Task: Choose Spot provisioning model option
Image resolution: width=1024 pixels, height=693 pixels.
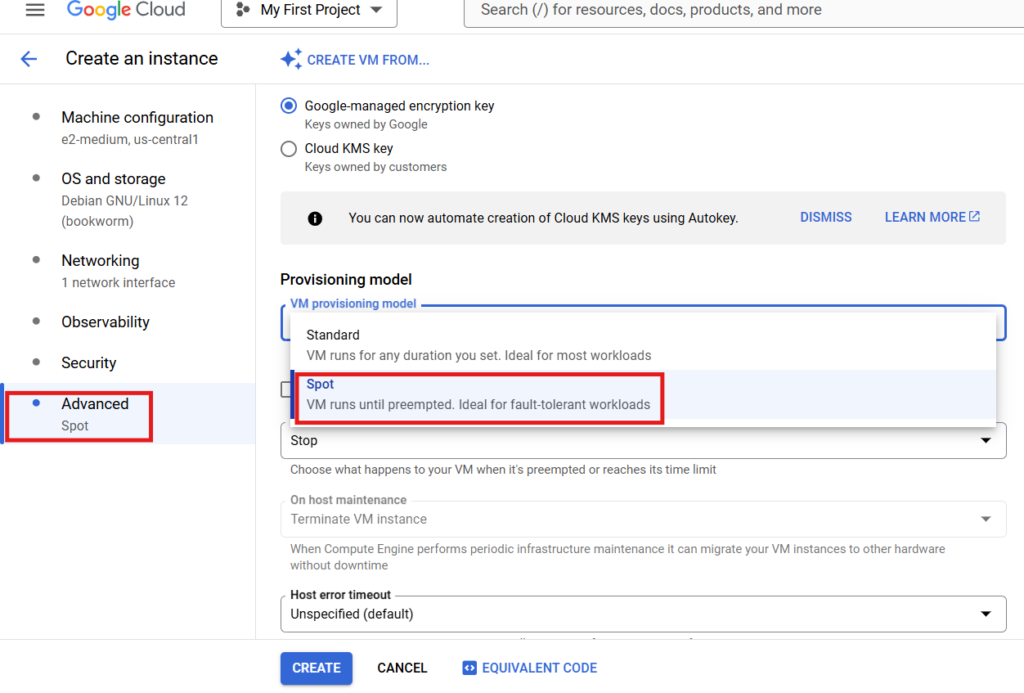Action: 477,394
